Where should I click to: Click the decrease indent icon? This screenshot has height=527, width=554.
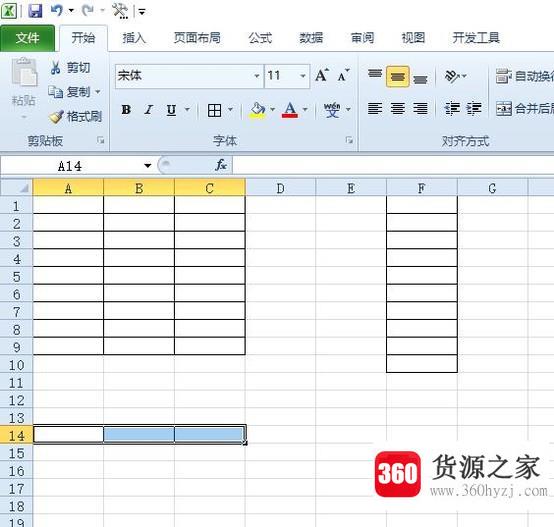[x=452, y=109]
